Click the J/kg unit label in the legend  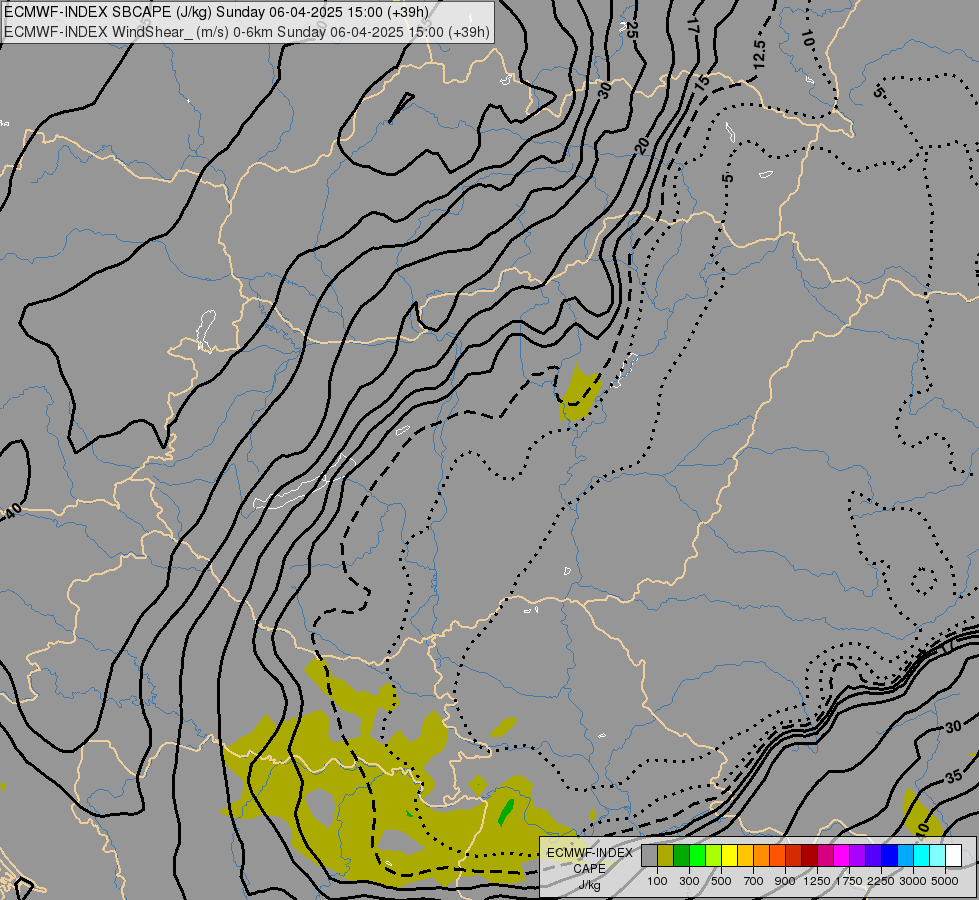point(589,885)
